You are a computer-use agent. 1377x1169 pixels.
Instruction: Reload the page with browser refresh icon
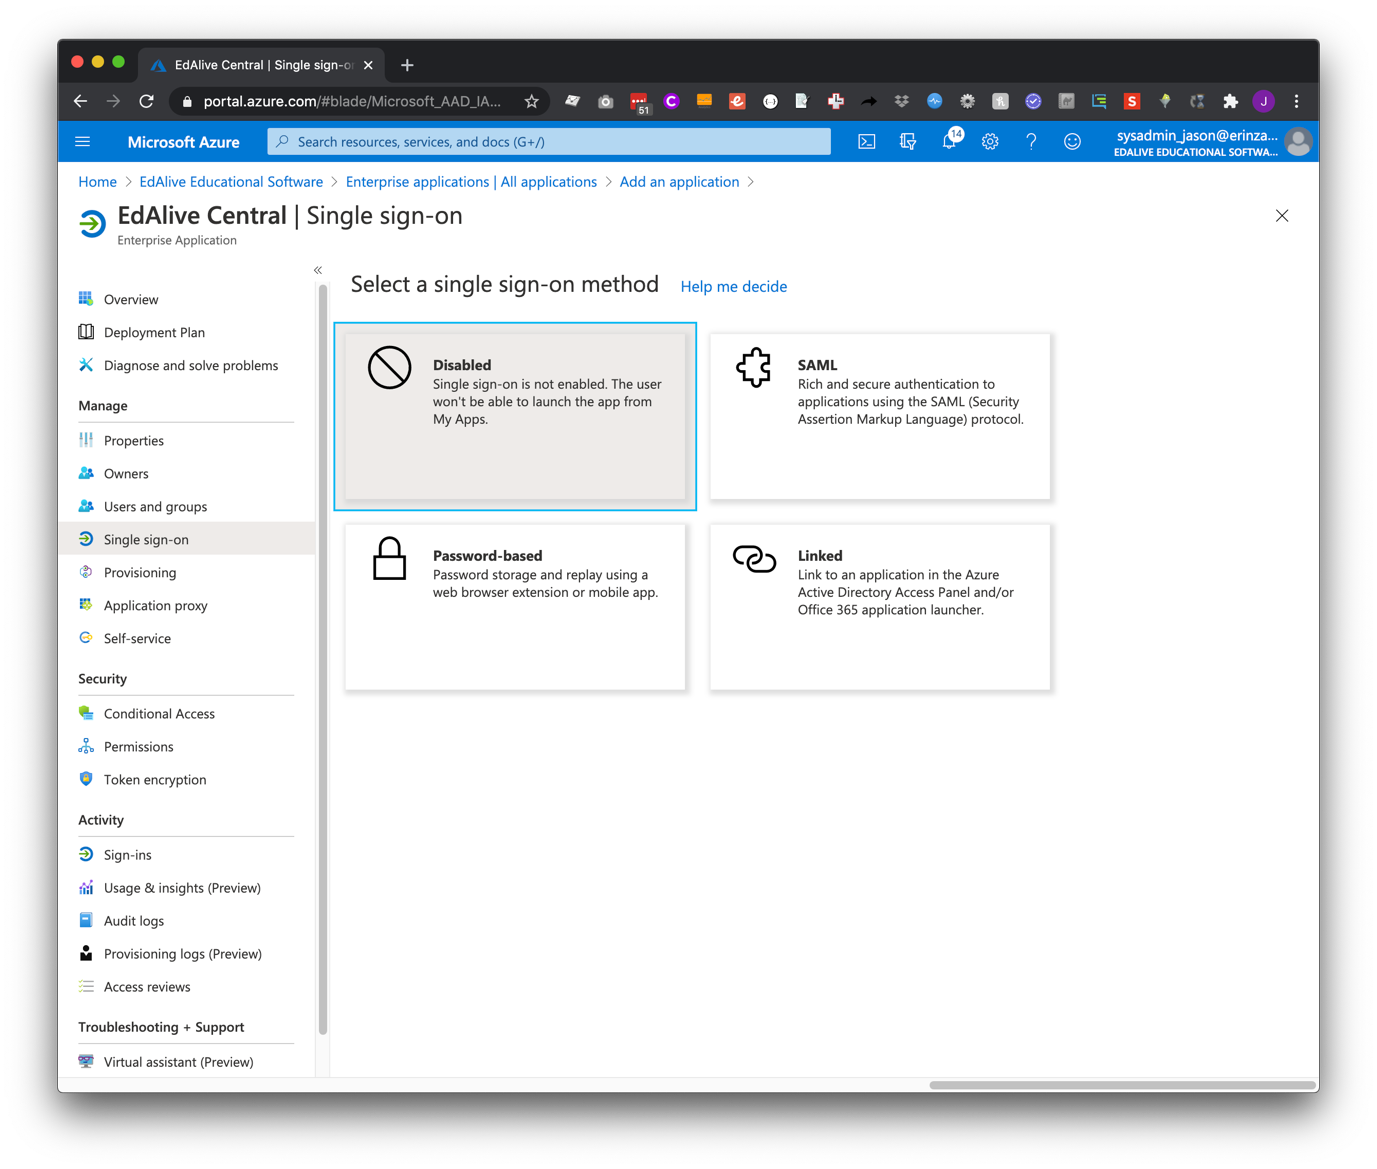tap(147, 101)
